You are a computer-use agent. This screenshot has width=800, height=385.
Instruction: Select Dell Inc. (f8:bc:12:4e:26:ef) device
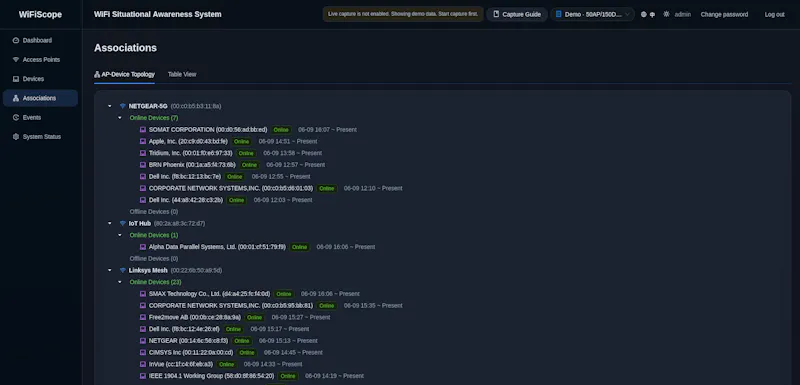pos(184,329)
